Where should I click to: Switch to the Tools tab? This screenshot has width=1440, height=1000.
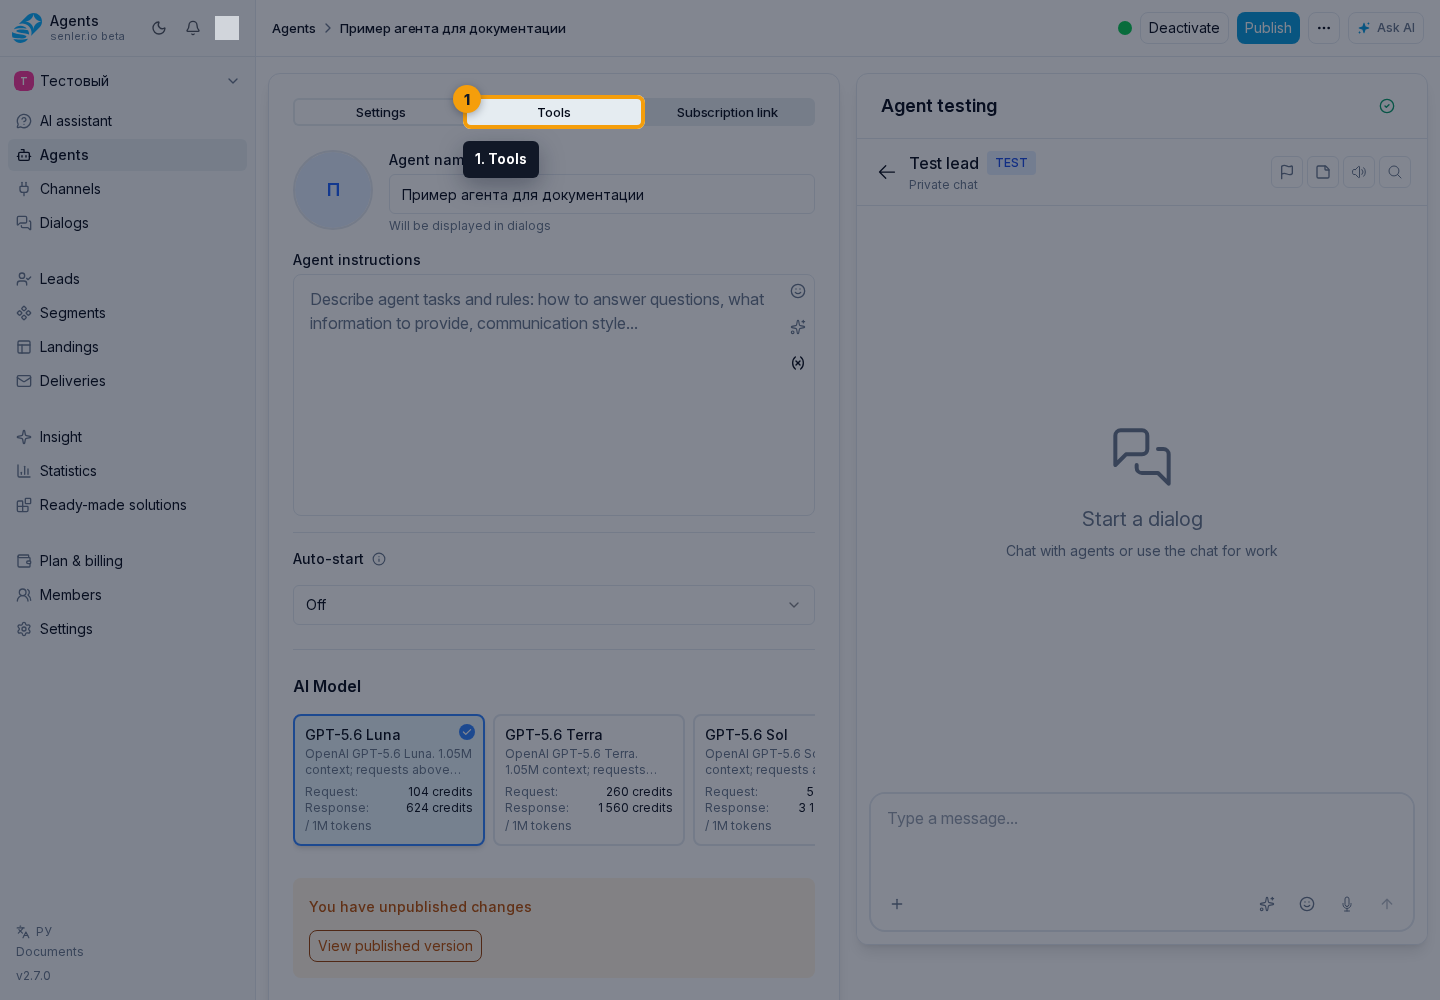[554, 112]
